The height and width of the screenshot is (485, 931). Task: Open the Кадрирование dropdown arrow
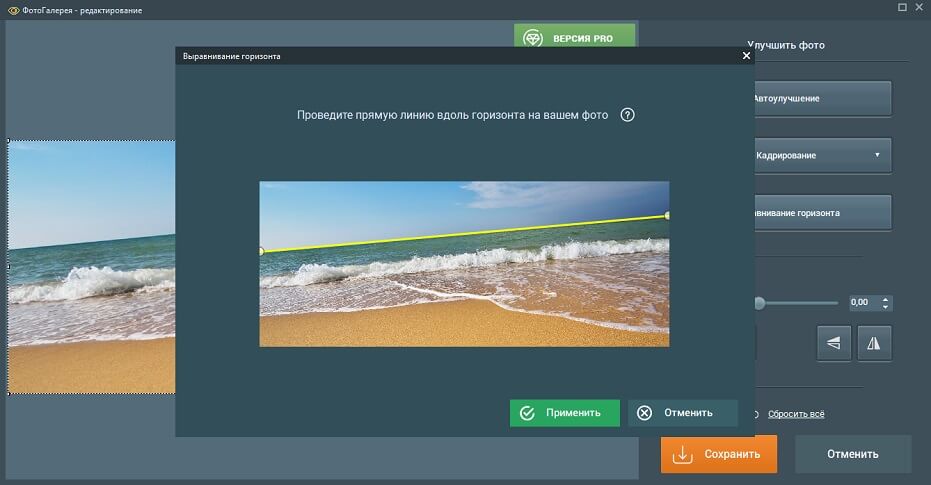877,155
